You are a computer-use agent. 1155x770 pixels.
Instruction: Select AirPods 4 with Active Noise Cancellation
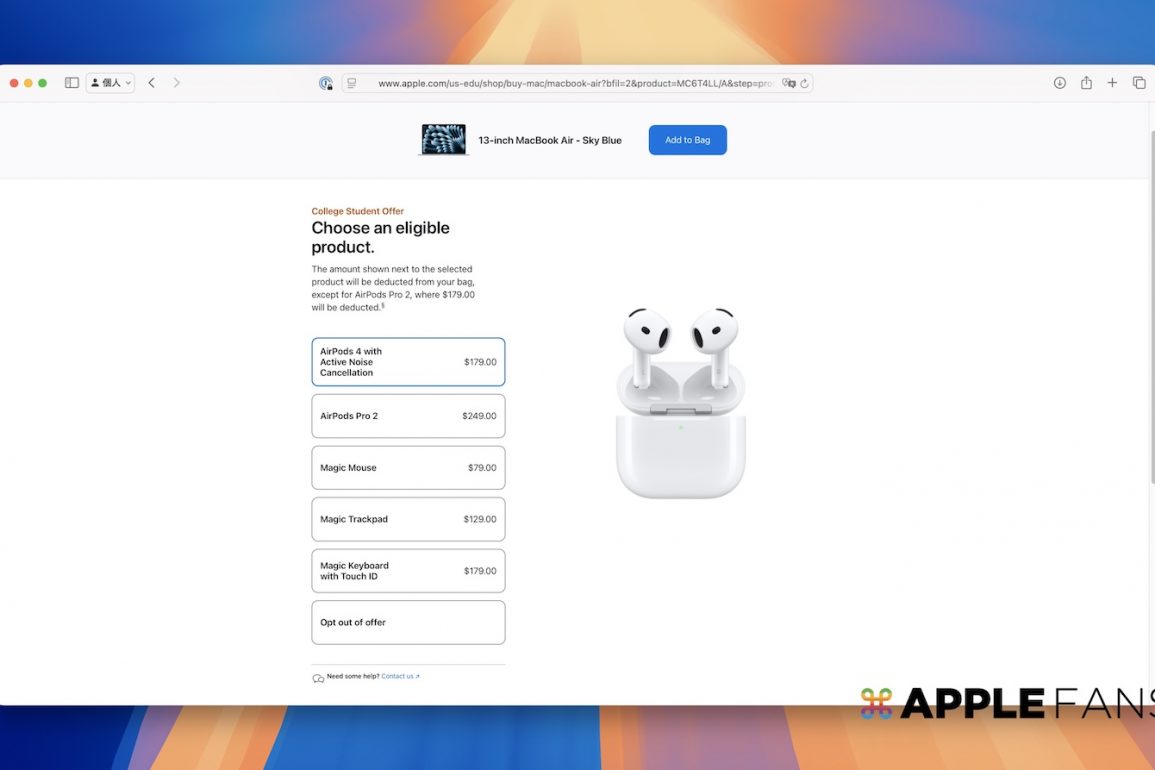[408, 362]
